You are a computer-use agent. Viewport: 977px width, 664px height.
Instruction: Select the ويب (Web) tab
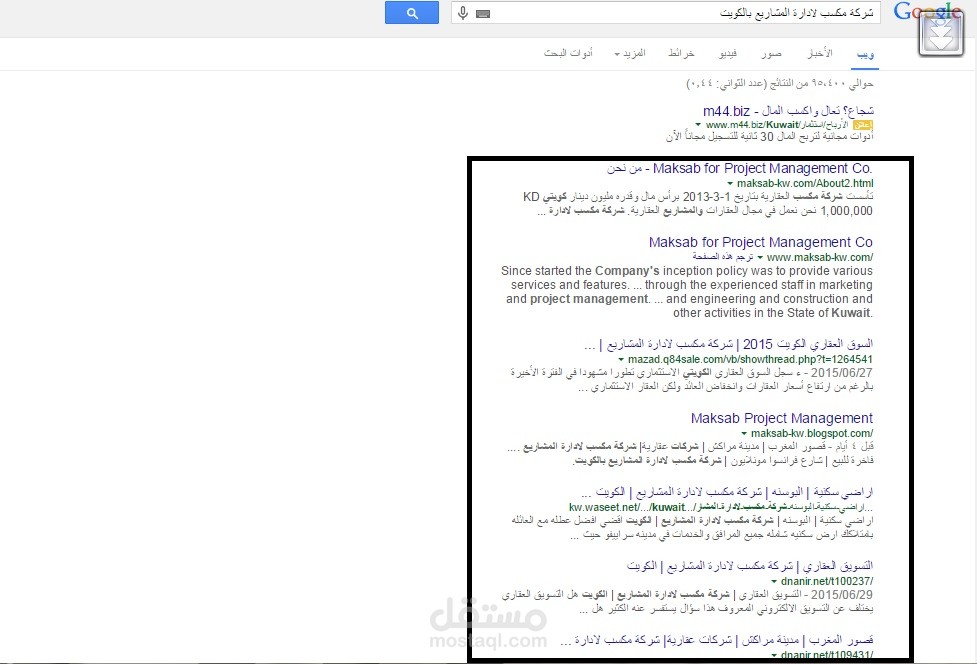(x=865, y=54)
